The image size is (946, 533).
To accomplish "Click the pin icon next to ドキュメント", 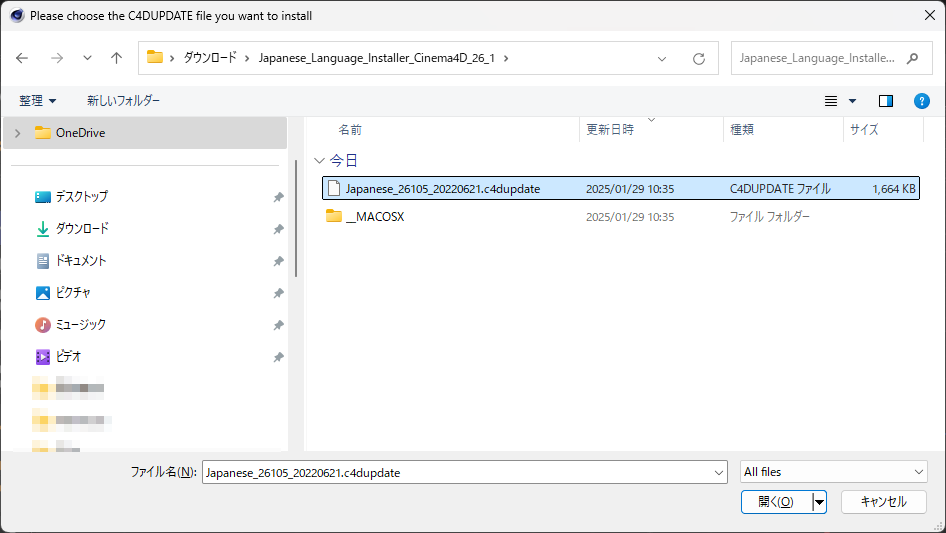I will 278,261.
